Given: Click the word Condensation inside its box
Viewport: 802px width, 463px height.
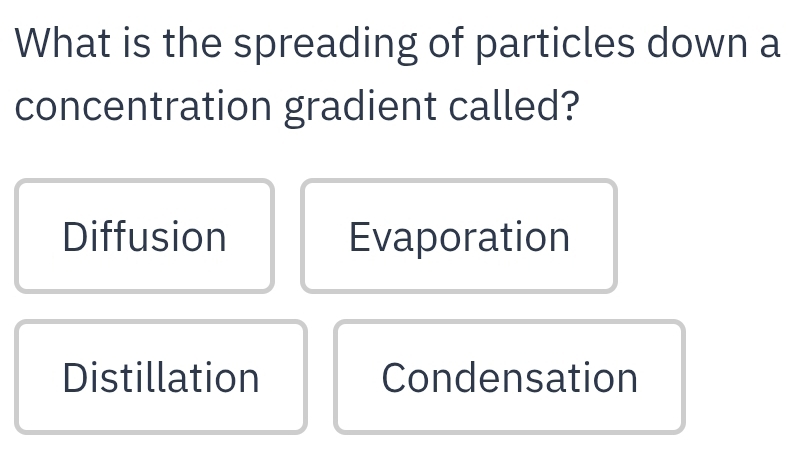Looking at the screenshot, I should pyautogui.click(x=509, y=378).
